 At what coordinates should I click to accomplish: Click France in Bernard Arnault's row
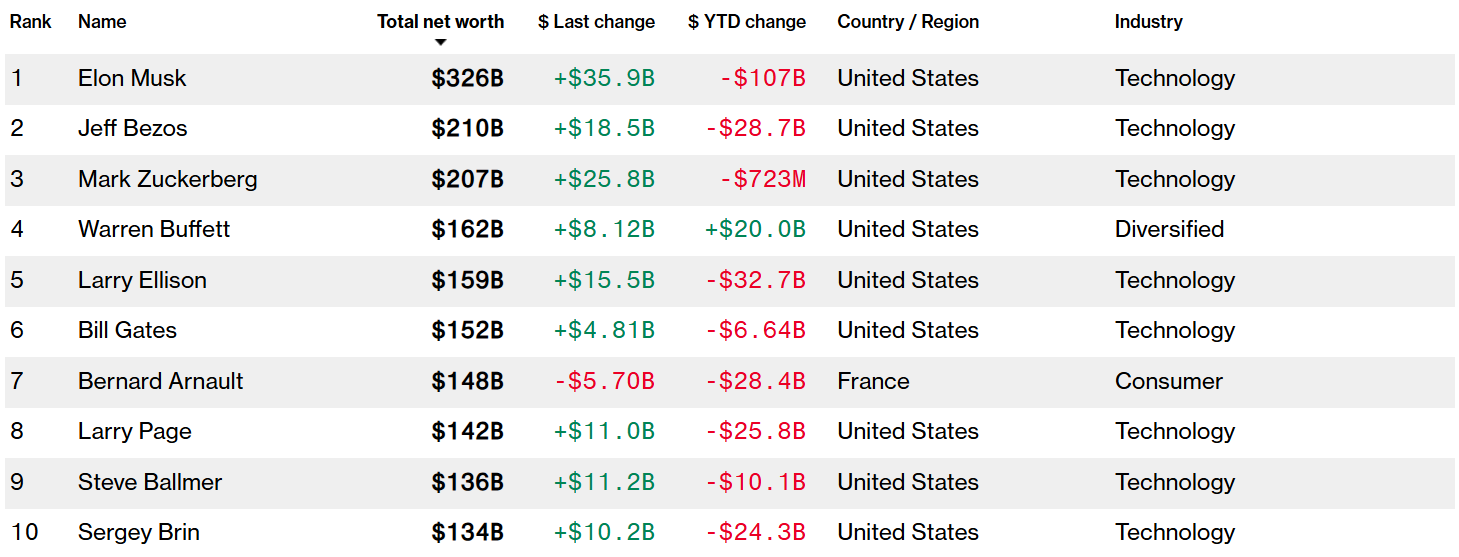pos(873,381)
